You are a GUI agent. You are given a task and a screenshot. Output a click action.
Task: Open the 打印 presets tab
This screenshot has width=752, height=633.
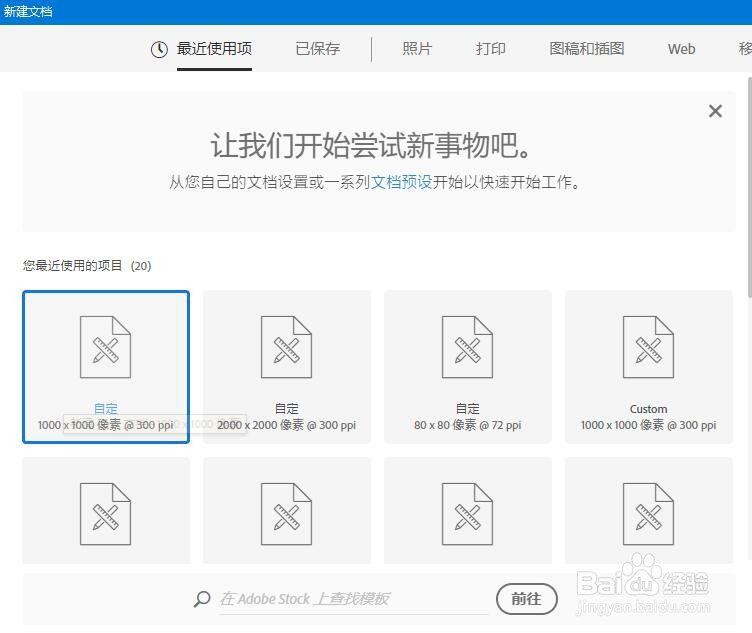coord(491,49)
